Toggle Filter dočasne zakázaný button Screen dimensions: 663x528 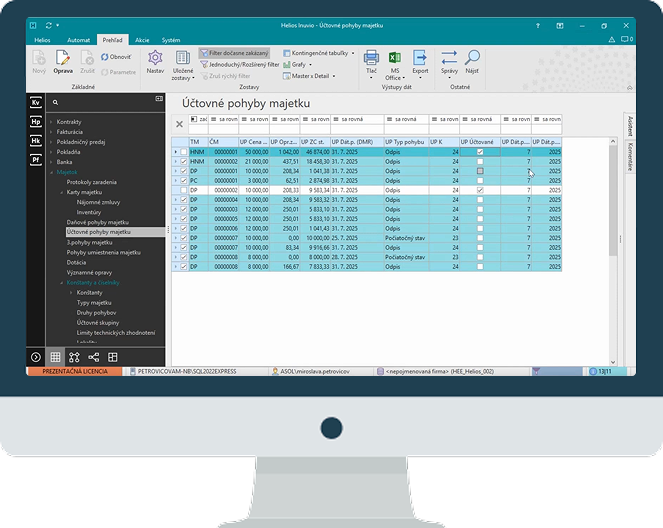233,52
